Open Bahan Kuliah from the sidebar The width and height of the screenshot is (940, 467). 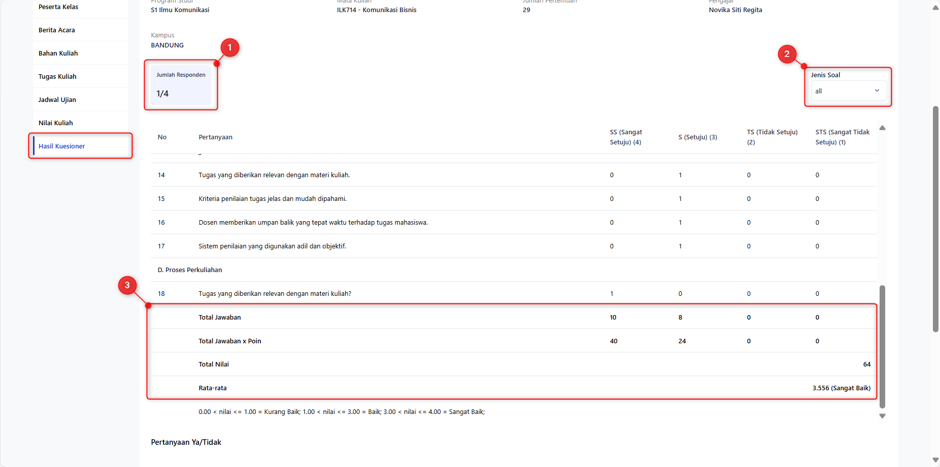tap(80, 53)
